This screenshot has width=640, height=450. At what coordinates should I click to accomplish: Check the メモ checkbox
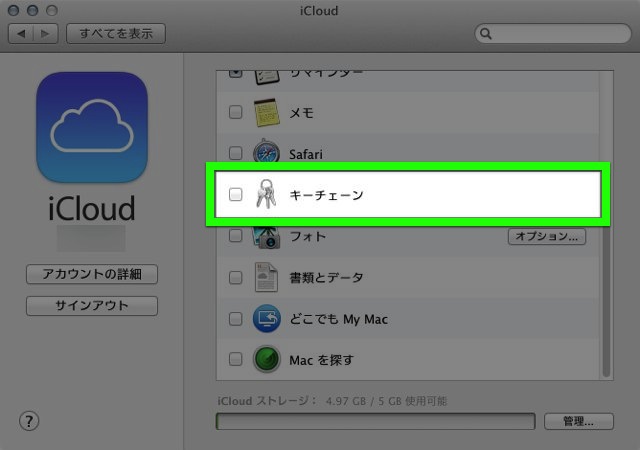click(236, 113)
